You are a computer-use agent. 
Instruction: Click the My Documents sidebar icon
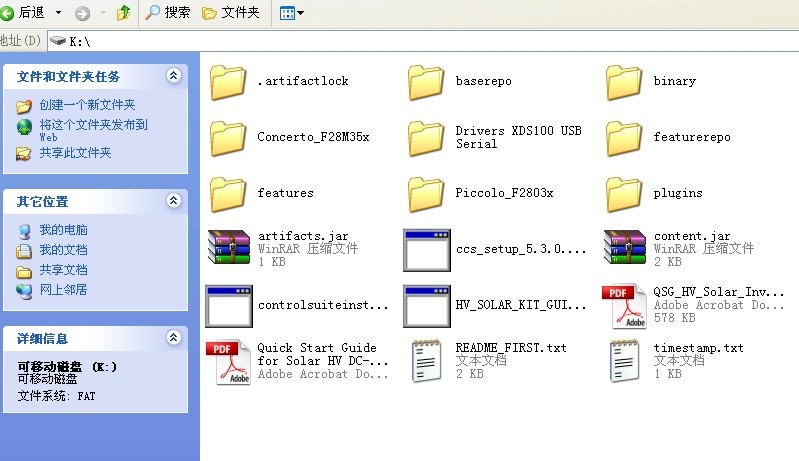(x=23, y=251)
